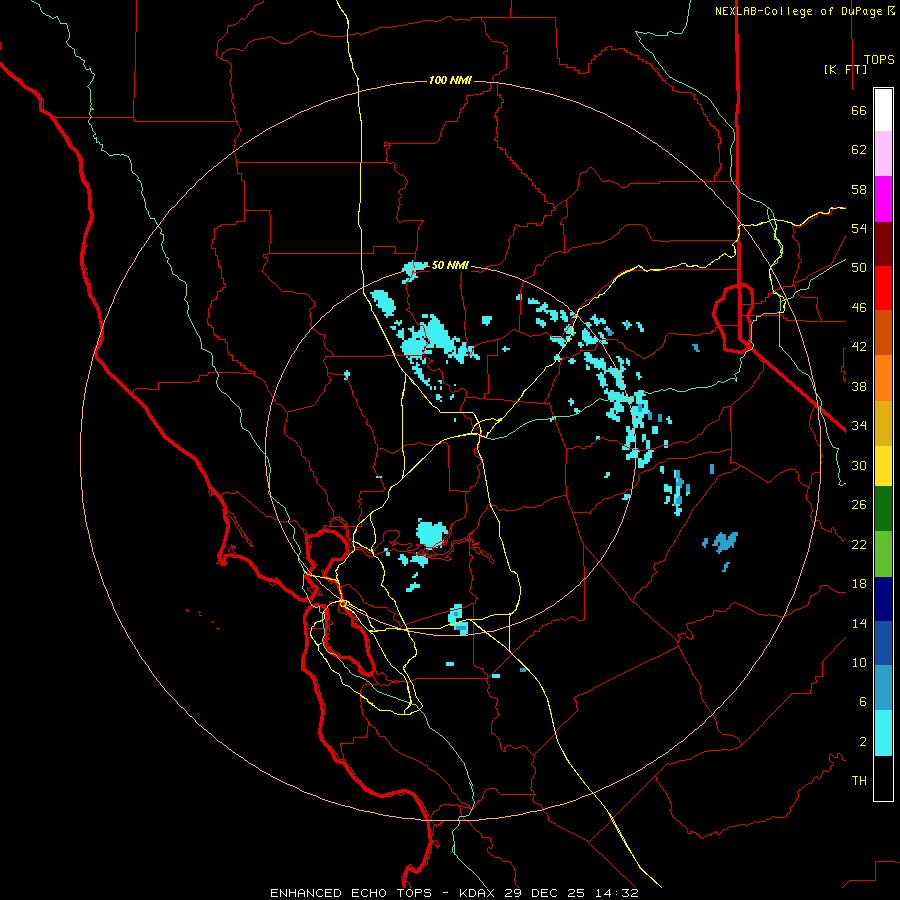Click the bright red 50 kft legend swatch
Screen dimensions: 900x900
883,288
